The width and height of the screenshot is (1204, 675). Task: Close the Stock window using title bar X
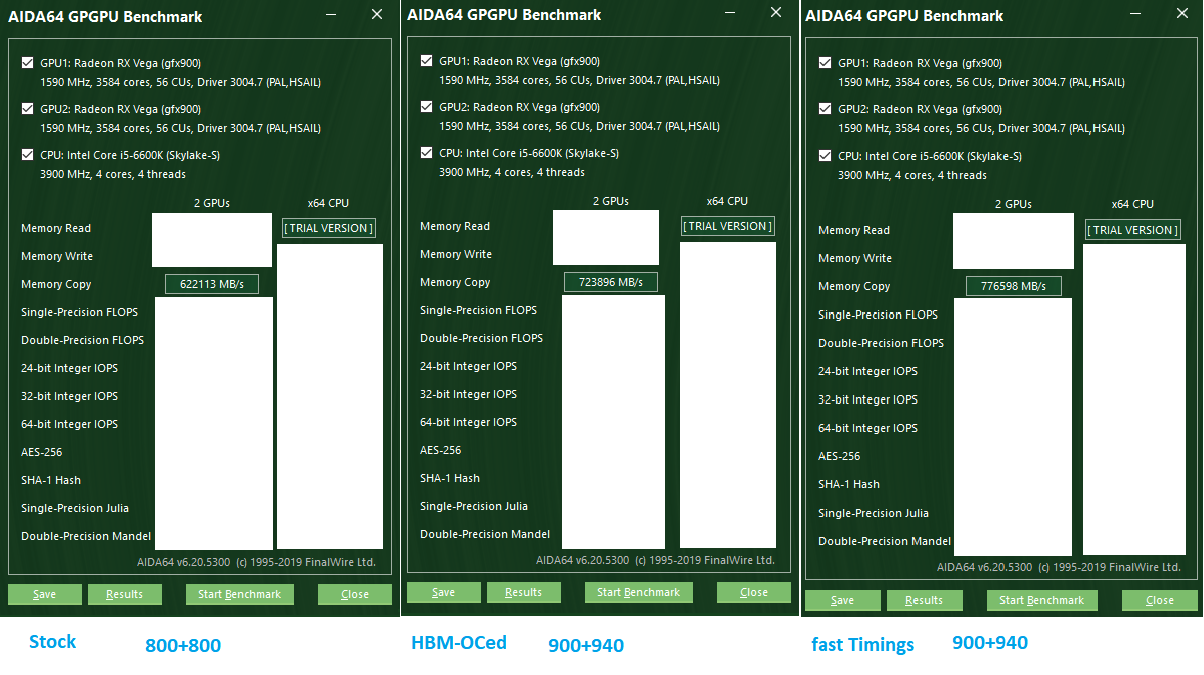[x=377, y=14]
